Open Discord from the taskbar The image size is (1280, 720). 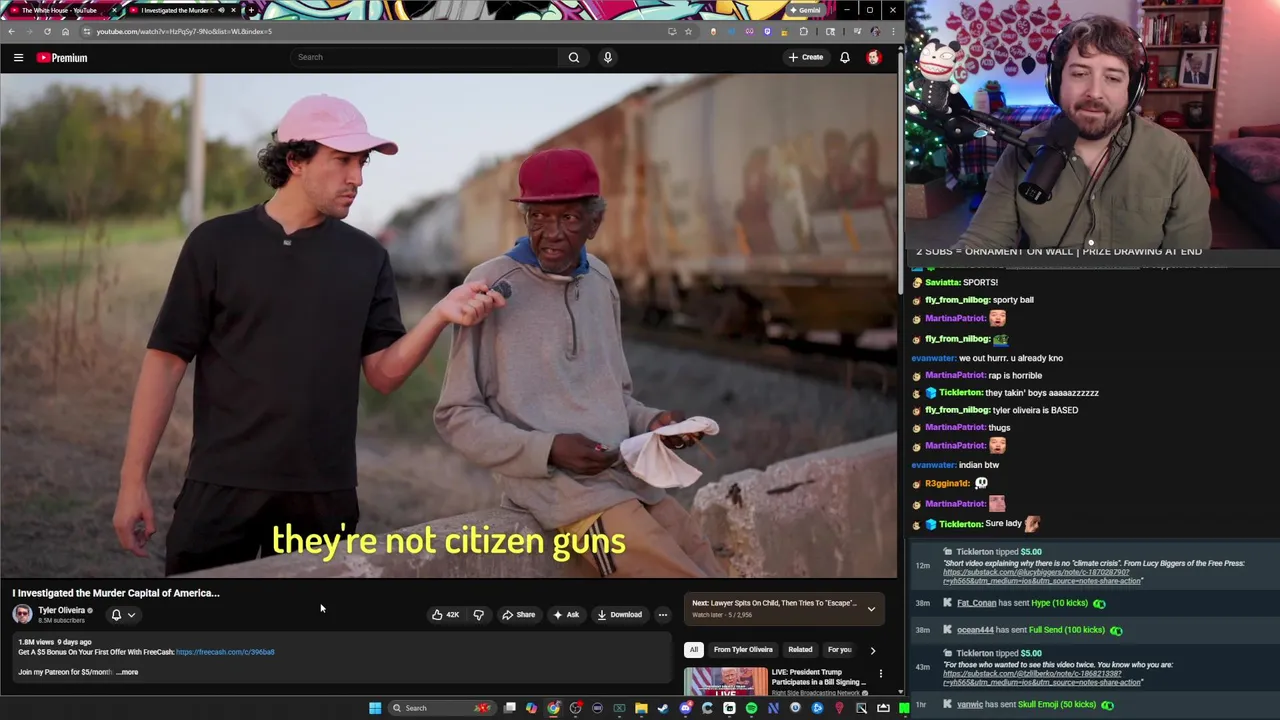(685, 708)
